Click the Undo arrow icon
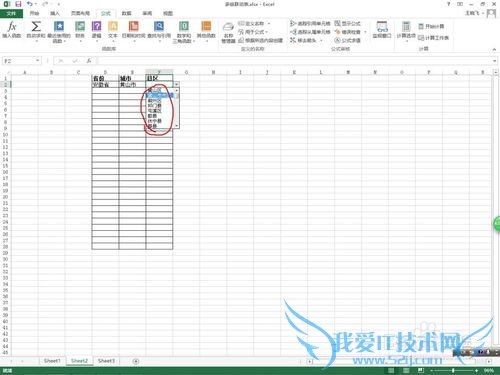Image resolution: width=500 pixels, height=375 pixels. [30, 4]
